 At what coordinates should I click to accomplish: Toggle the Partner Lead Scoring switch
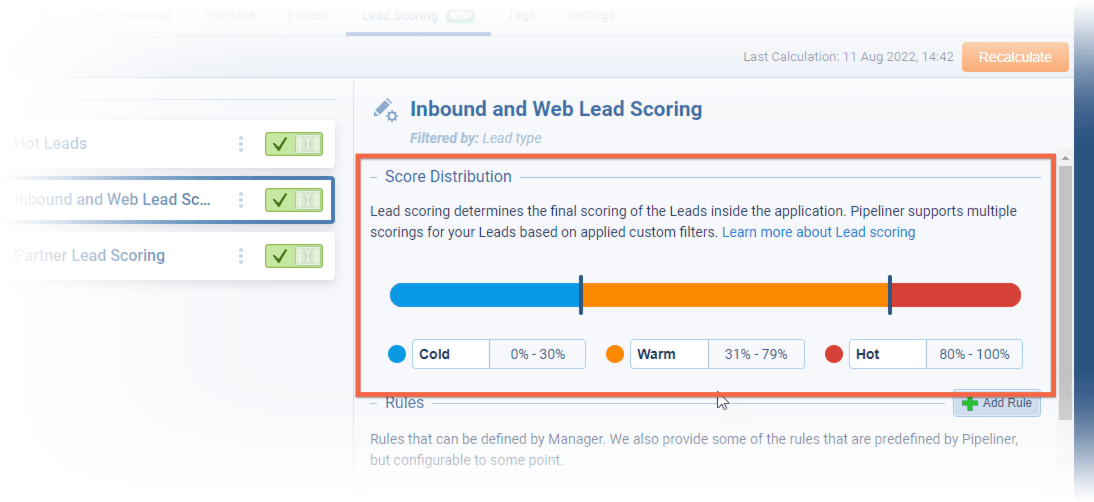293,256
